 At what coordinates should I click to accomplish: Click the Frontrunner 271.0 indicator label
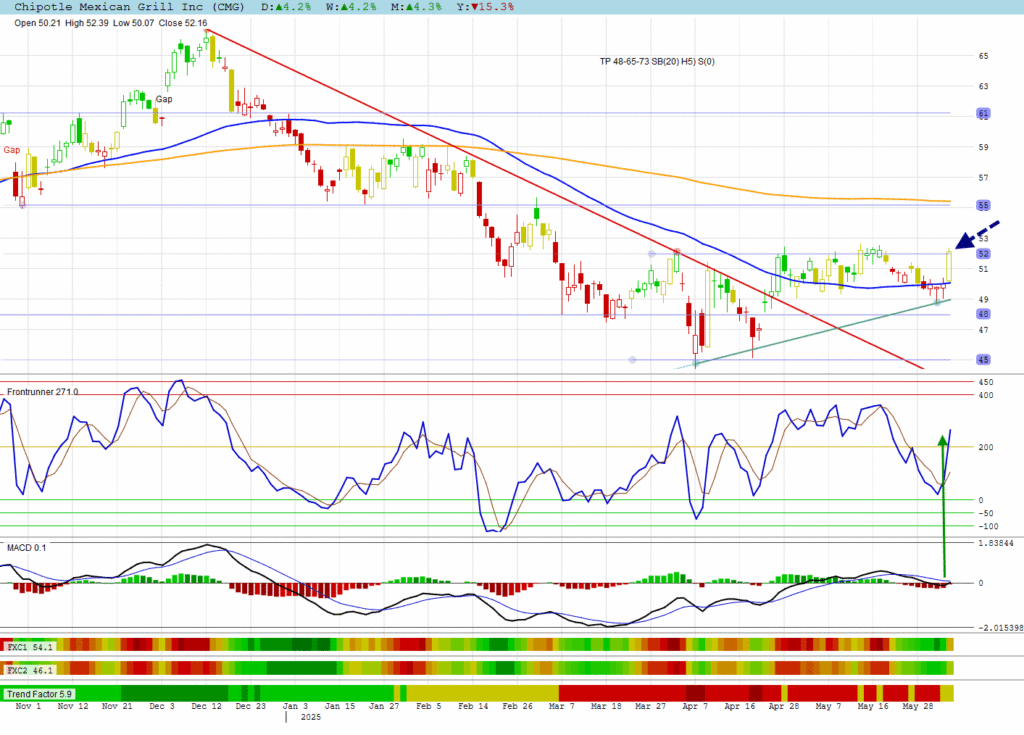[42, 392]
